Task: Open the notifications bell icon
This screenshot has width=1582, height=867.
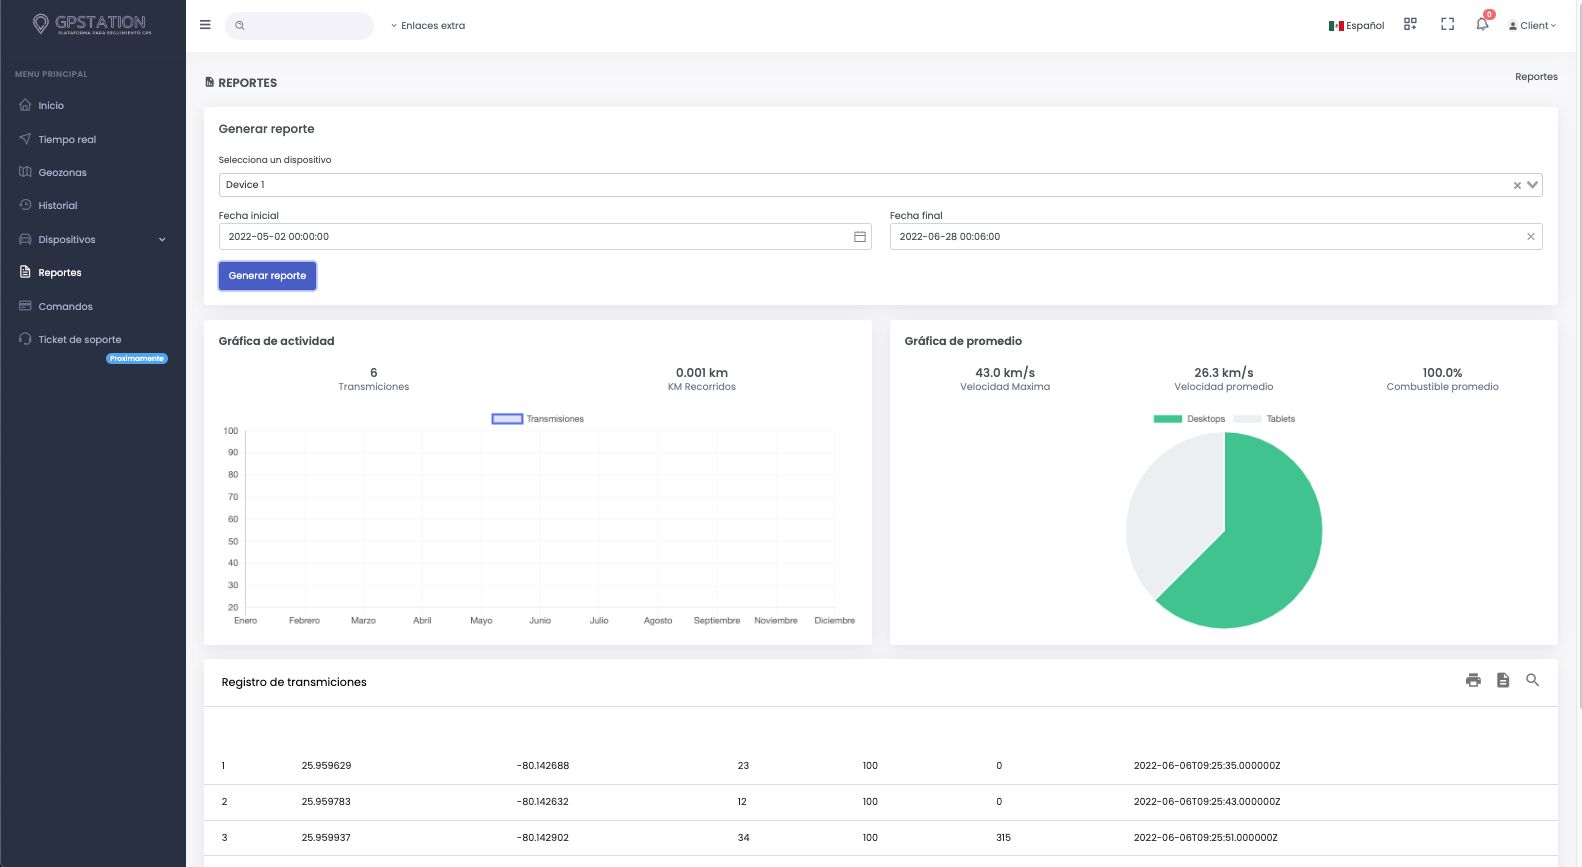Action: coord(1482,25)
